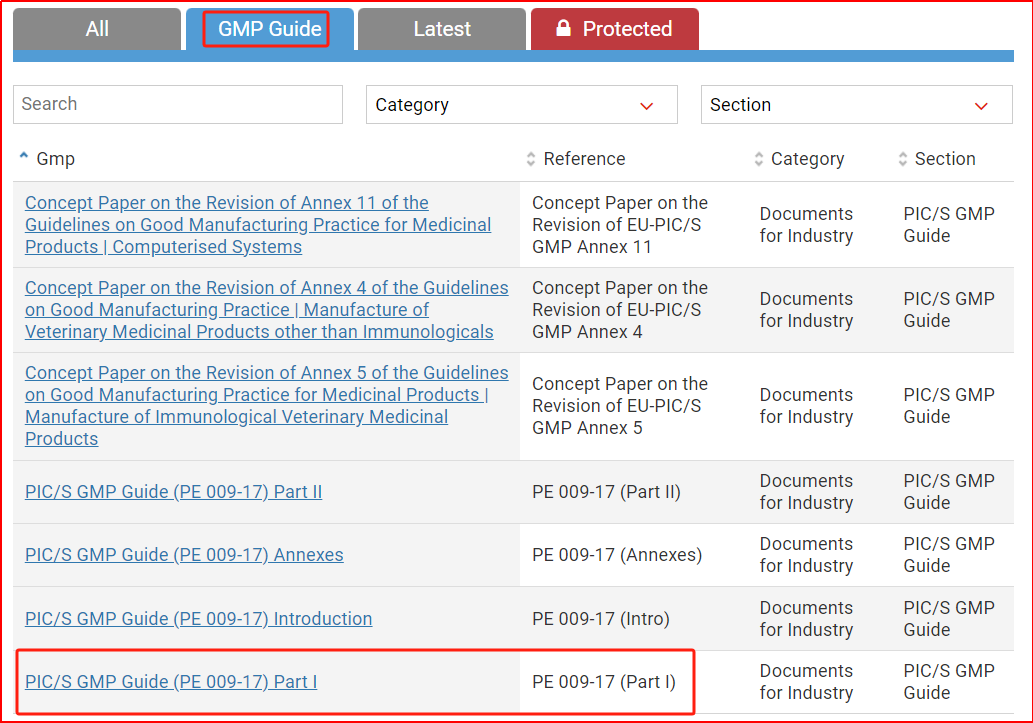Open PIC/S GMP Guide Annexes link
Screen dimensions: 1033x723
coord(184,555)
